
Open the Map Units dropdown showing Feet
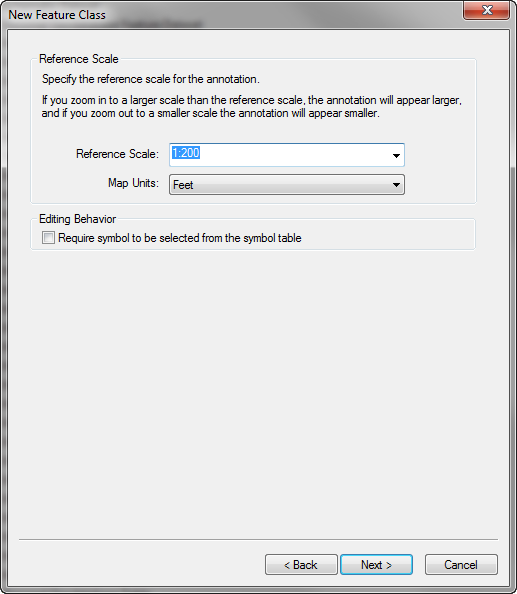pyautogui.click(x=287, y=184)
